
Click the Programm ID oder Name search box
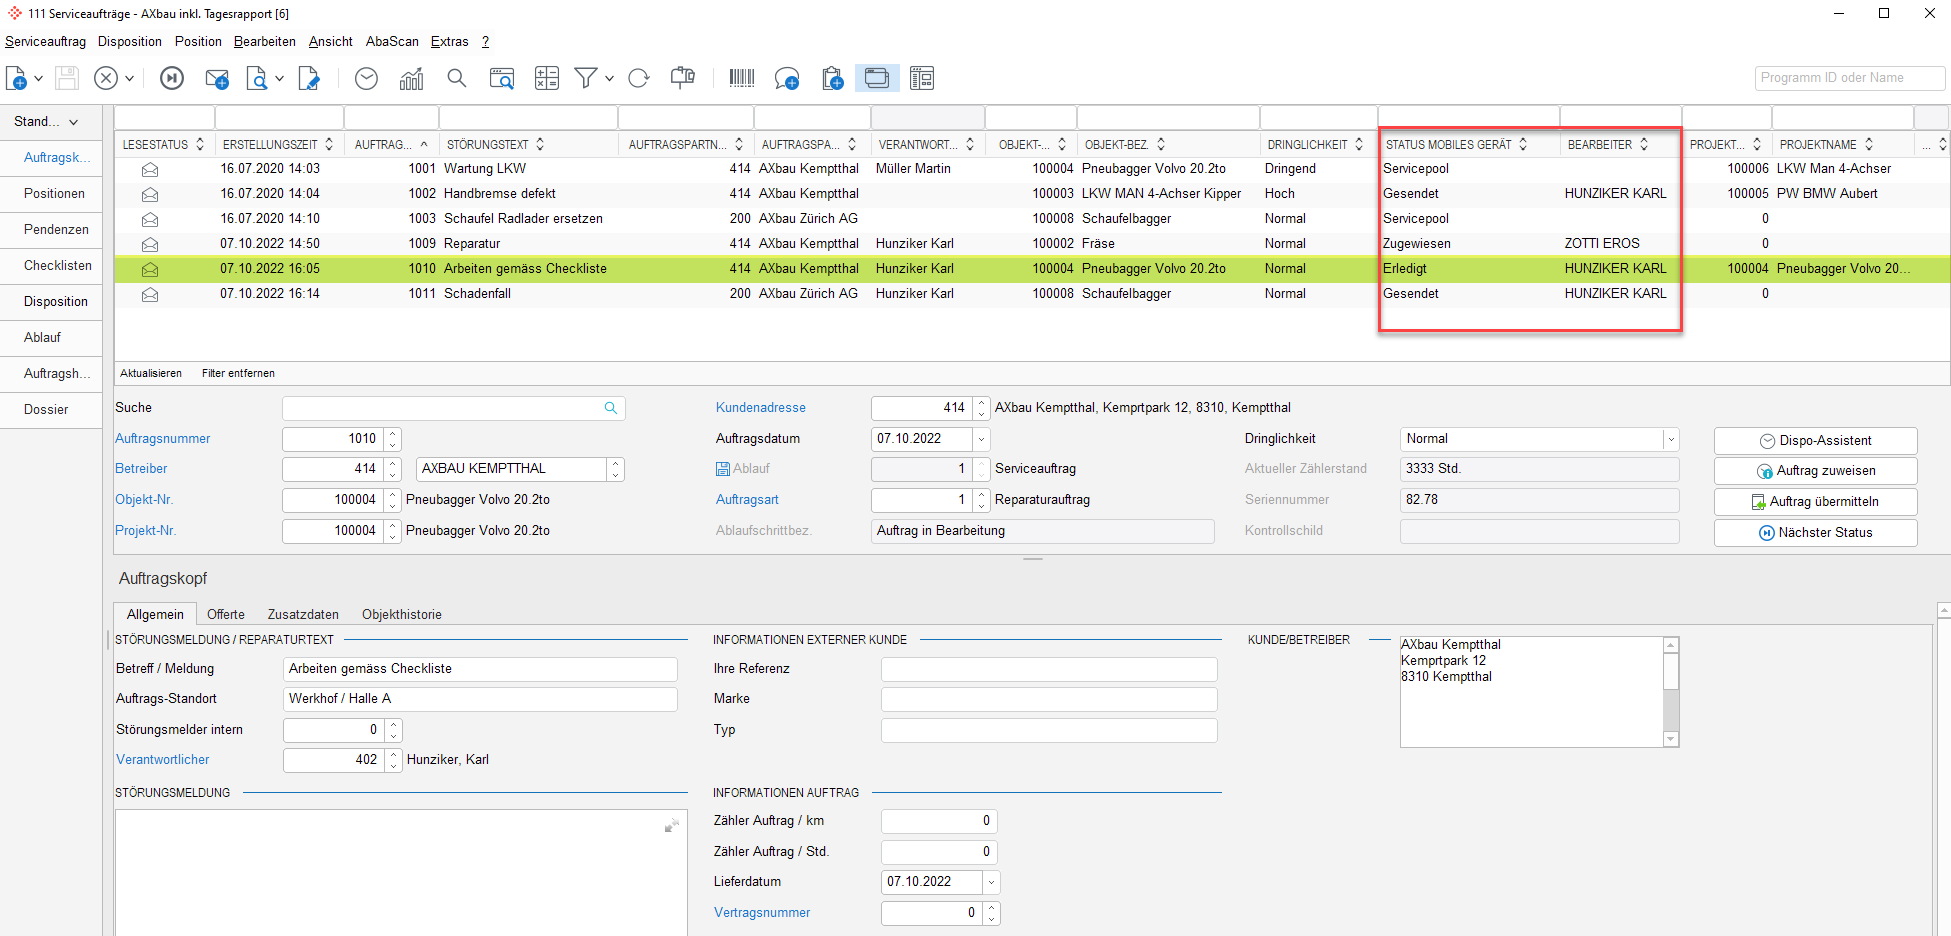click(x=1849, y=78)
